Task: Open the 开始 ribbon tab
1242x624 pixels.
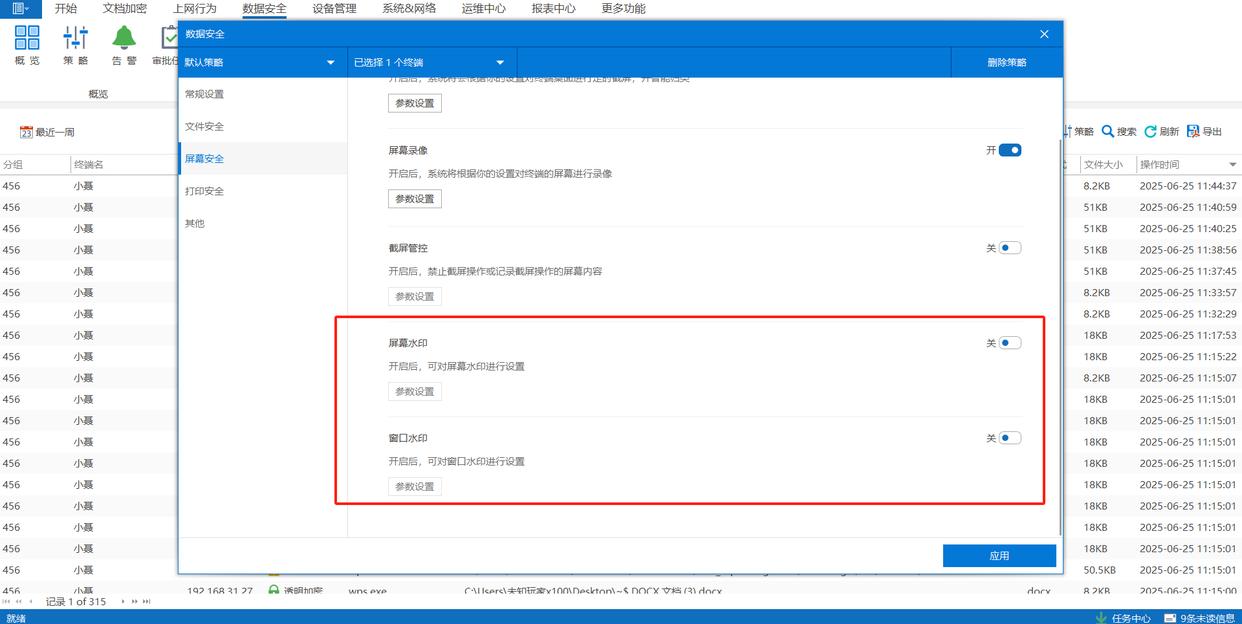Action: 66,8
